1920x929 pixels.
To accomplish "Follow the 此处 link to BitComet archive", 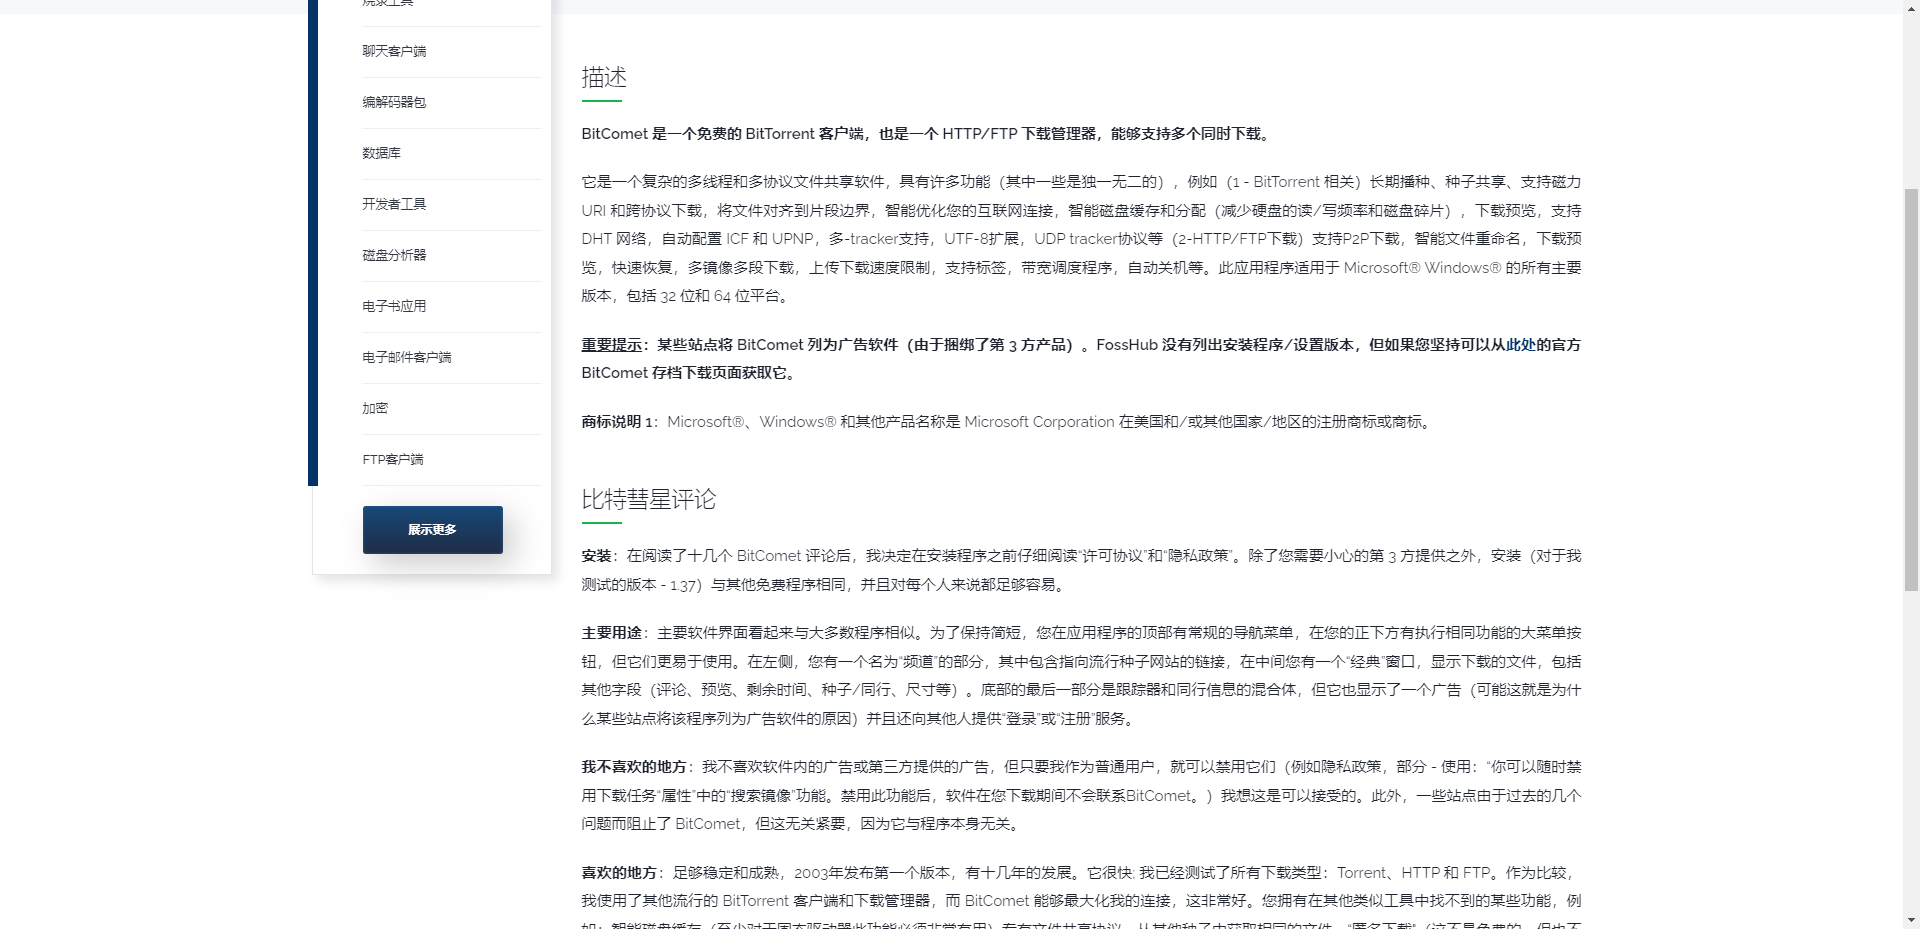I will pos(1520,345).
